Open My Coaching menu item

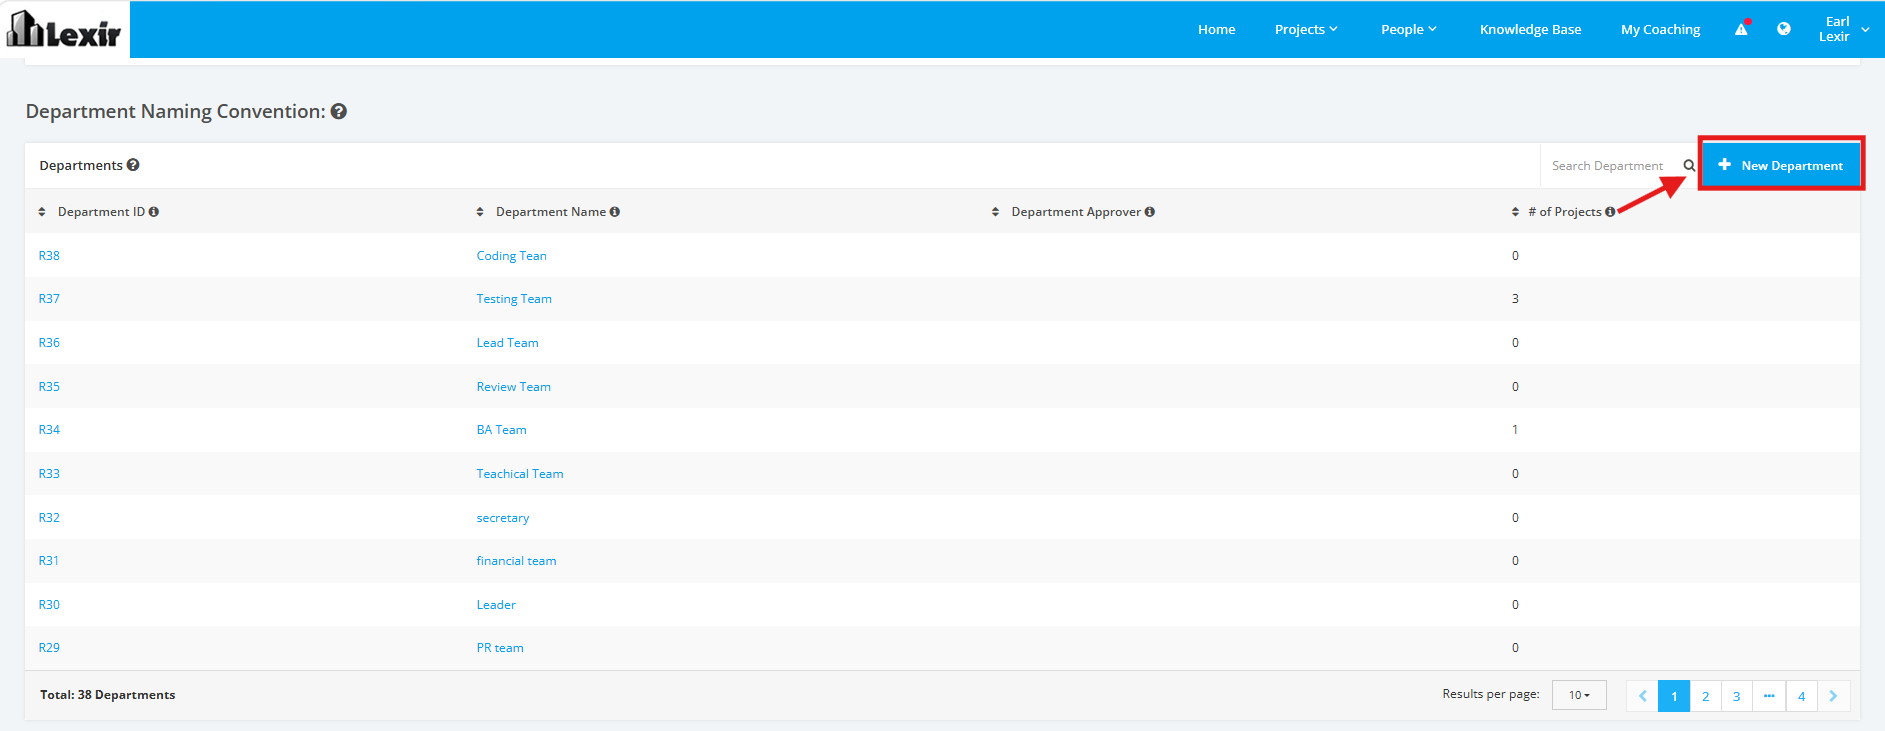1660,29
